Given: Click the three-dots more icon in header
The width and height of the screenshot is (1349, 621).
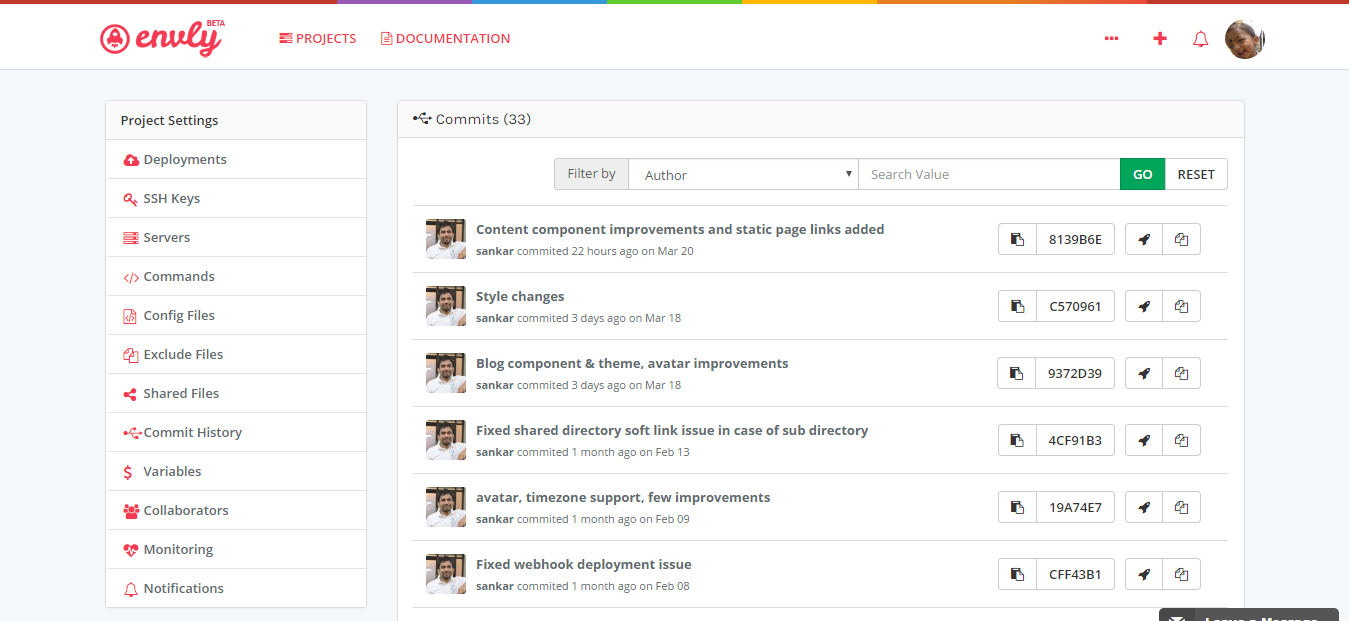Looking at the screenshot, I should tap(1111, 39).
